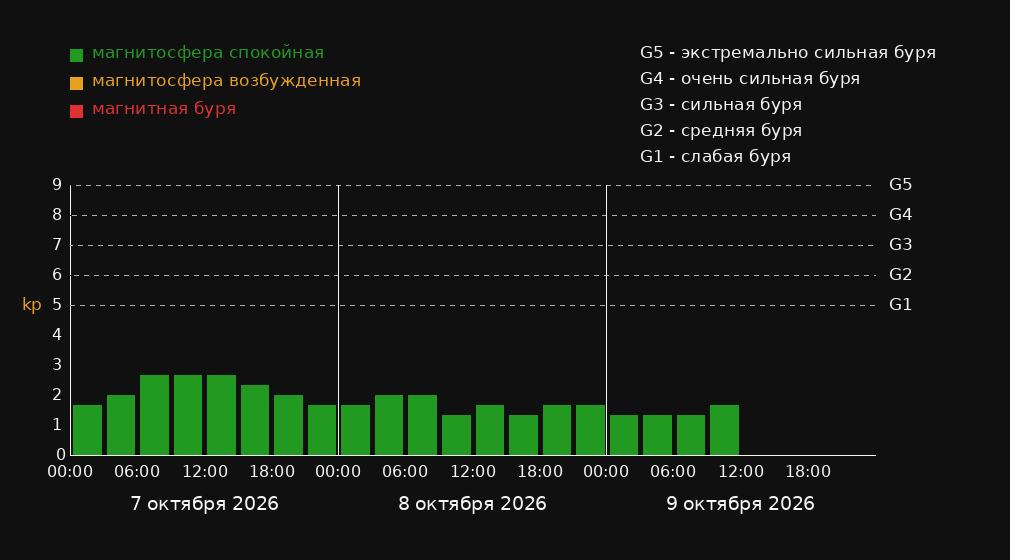Click the text 'магнитосфера возбужденная'
The width and height of the screenshot is (1010, 560).
(x=227, y=81)
